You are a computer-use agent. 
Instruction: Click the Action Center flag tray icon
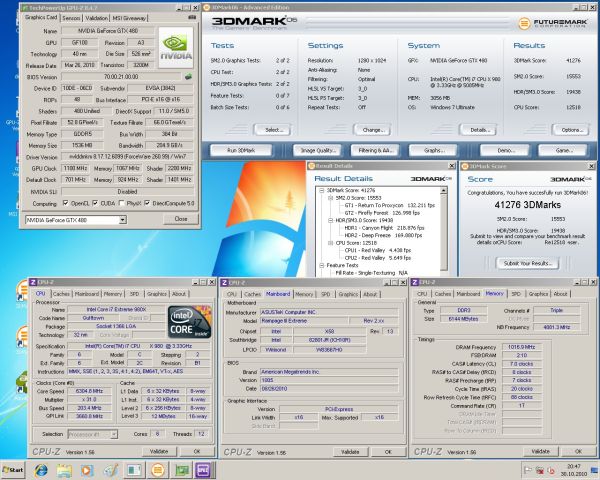[x=528, y=470]
